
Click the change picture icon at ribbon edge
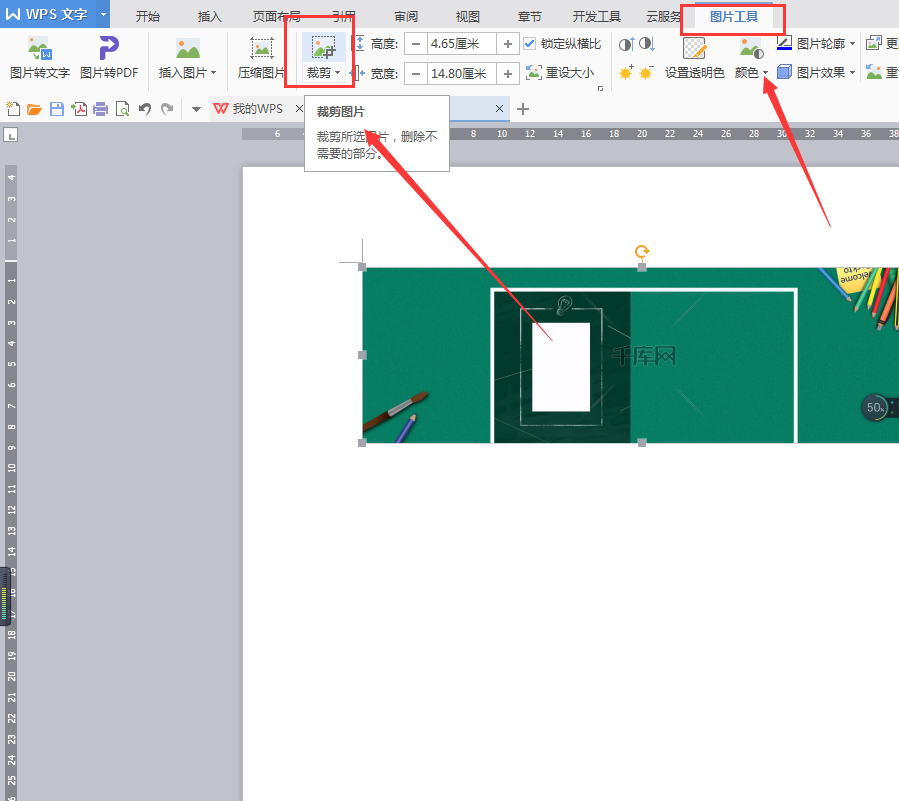point(874,43)
